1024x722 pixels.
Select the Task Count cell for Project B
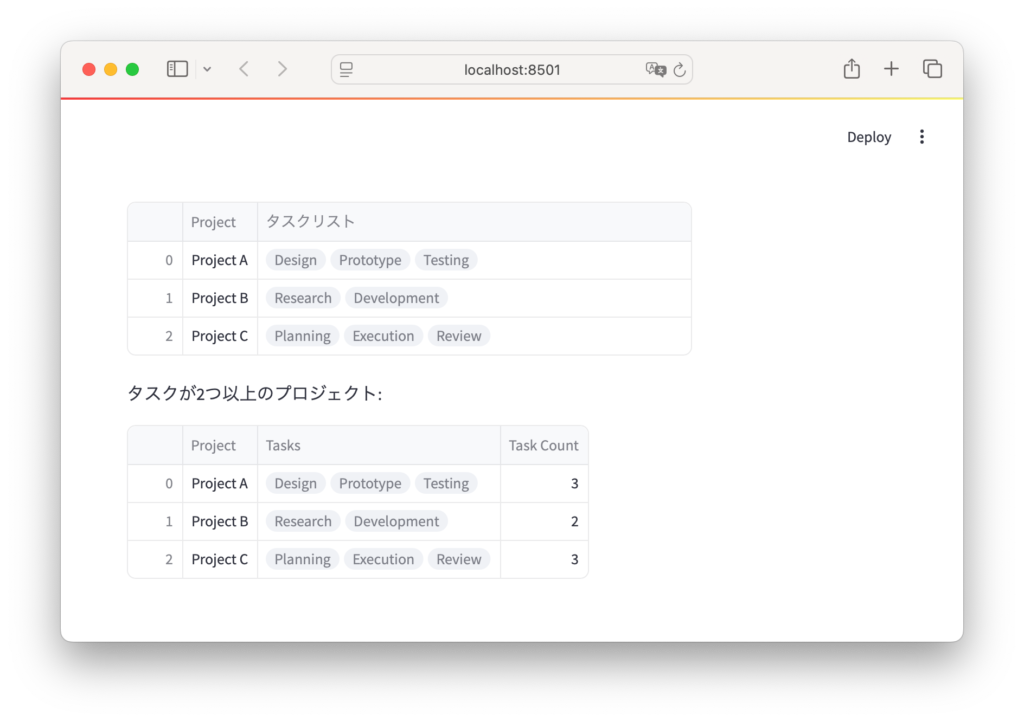(543, 521)
